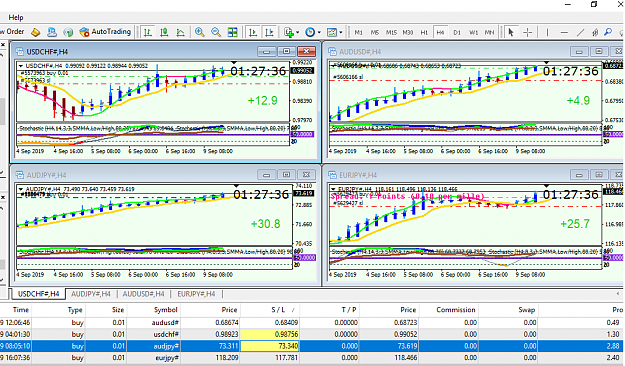625x366 pixels.
Task: Expand the EURJPY#,H4 chart title triangle
Action: [x=333, y=189]
